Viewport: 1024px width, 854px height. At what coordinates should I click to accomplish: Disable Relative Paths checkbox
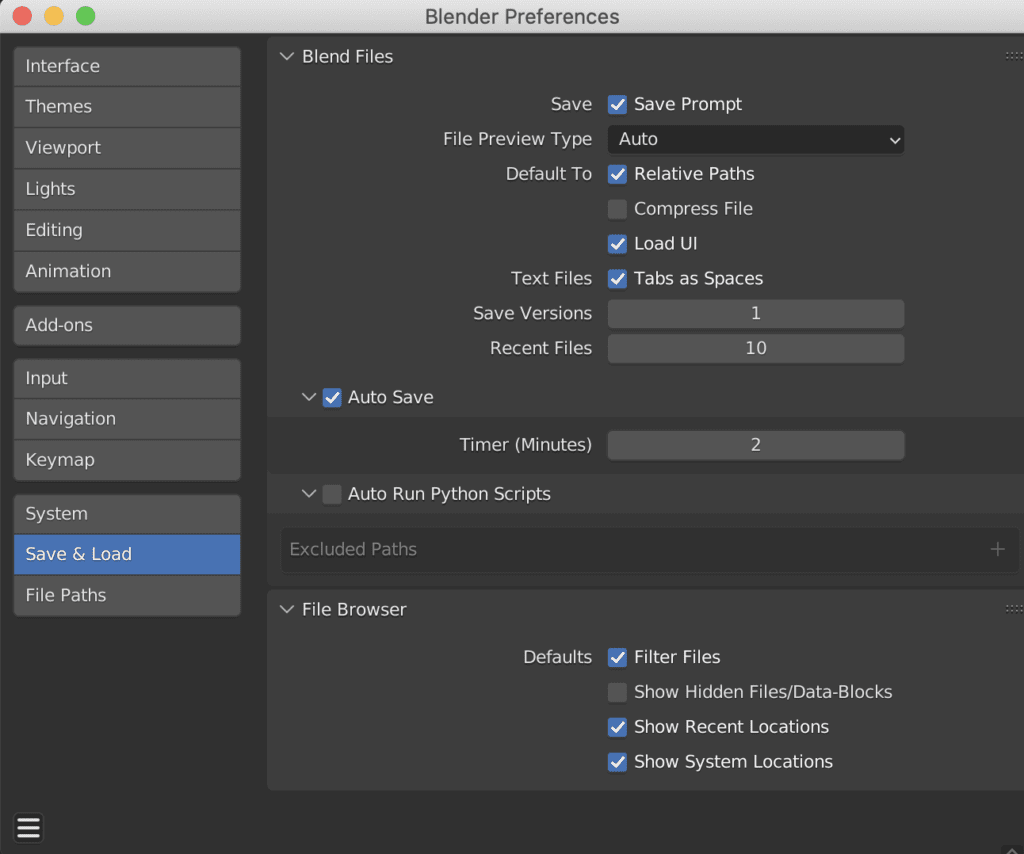617,174
